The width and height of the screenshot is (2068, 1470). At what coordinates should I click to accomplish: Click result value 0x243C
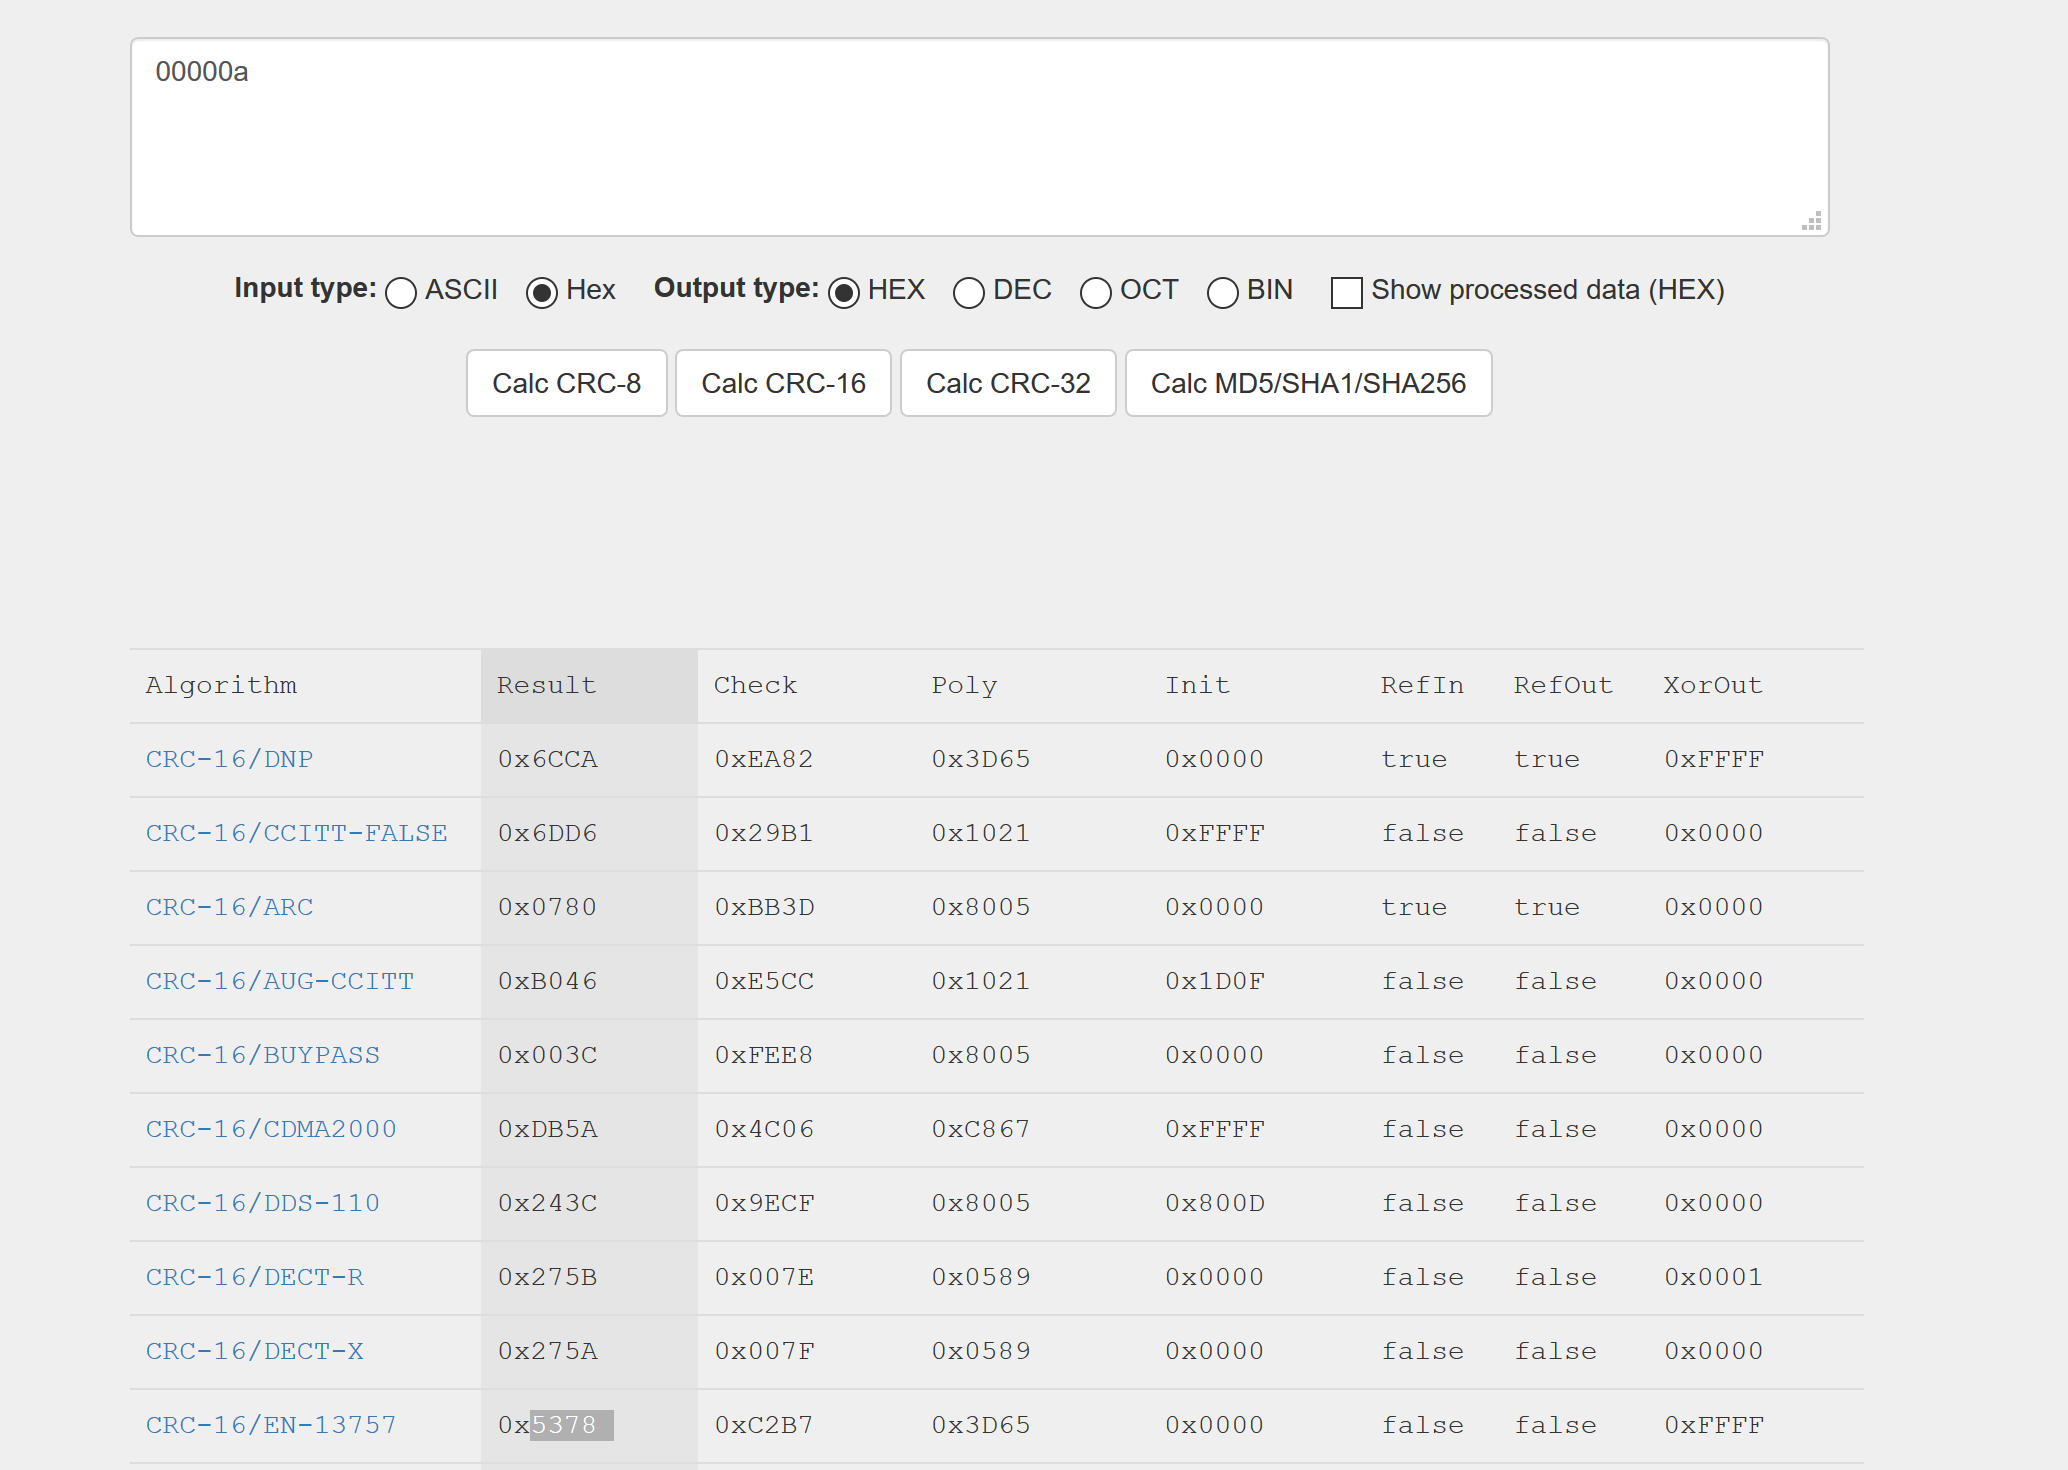coord(547,1203)
